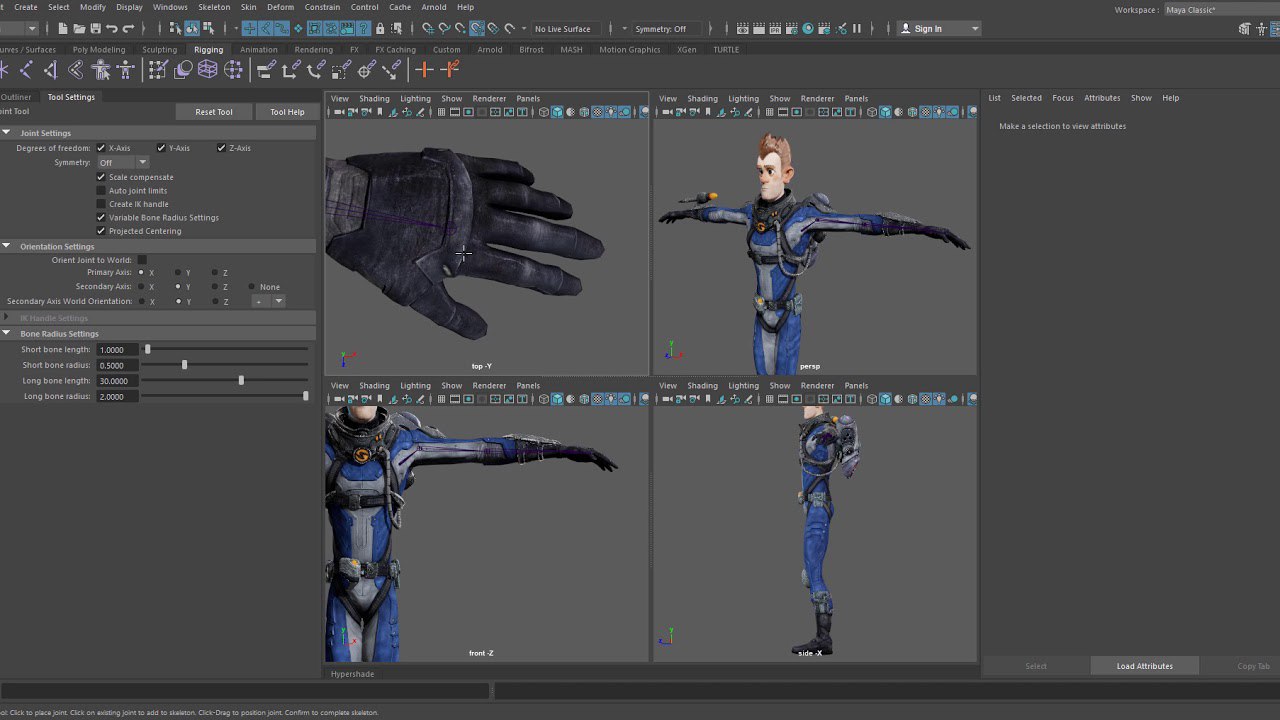Open Symmetry dropdown in Joint Settings
Viewport: 1280px width, 720px height.
[x=123, y=162]
